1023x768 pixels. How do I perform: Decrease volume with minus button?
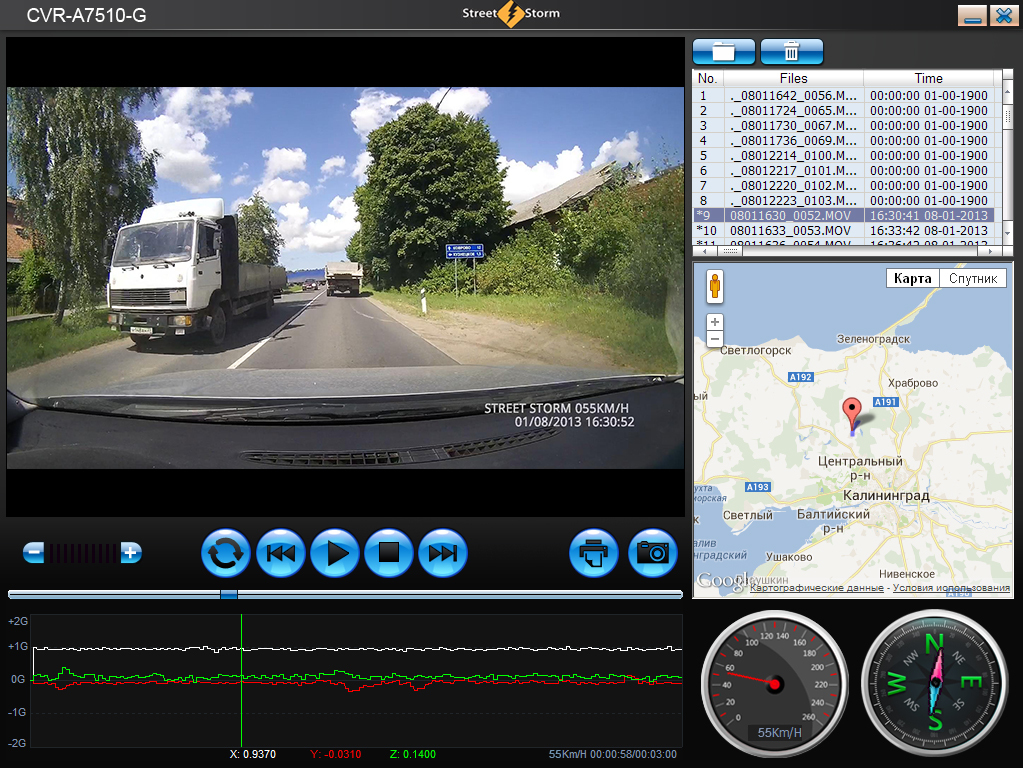pyautogui.click(x=33, y=553)
